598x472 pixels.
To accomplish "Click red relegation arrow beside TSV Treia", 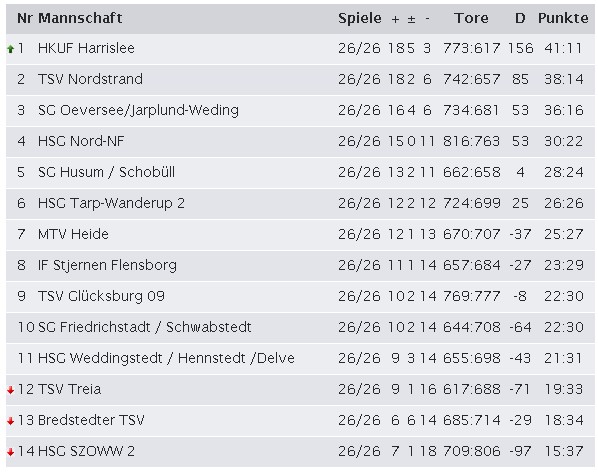I will [x=11, y=390].
